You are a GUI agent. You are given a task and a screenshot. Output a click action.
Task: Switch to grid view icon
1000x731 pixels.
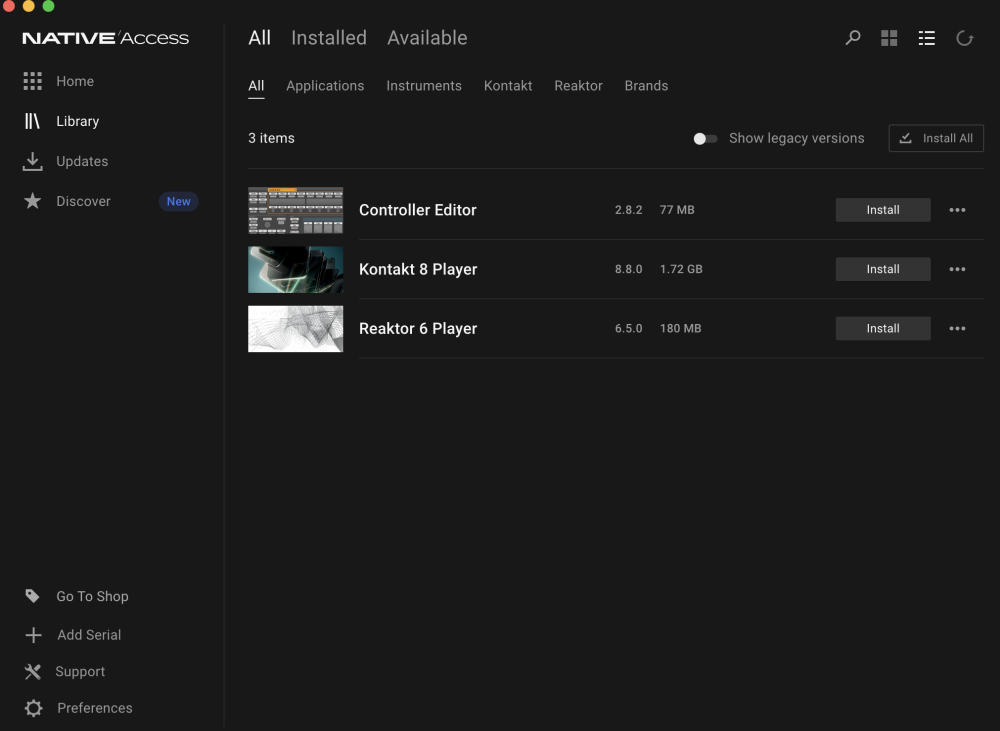pos(889,38)
